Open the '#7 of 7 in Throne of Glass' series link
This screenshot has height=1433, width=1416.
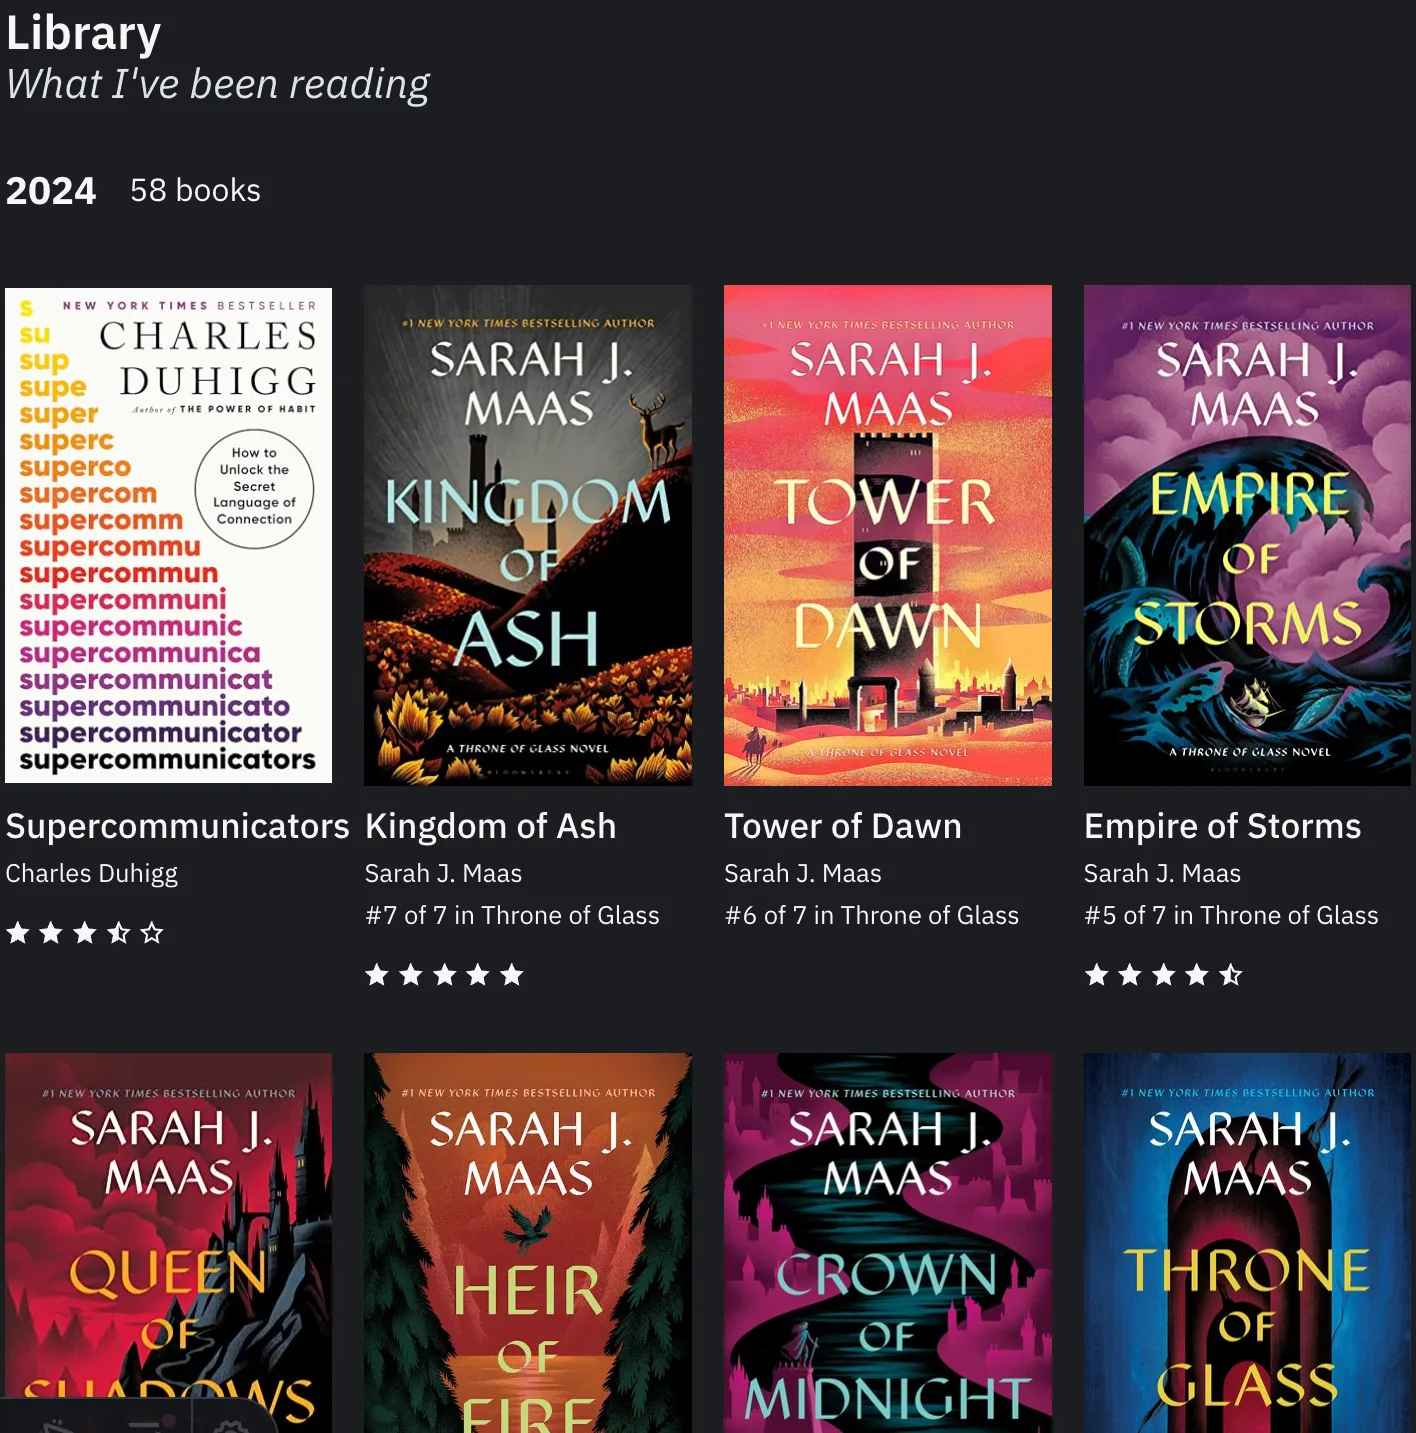512,915
